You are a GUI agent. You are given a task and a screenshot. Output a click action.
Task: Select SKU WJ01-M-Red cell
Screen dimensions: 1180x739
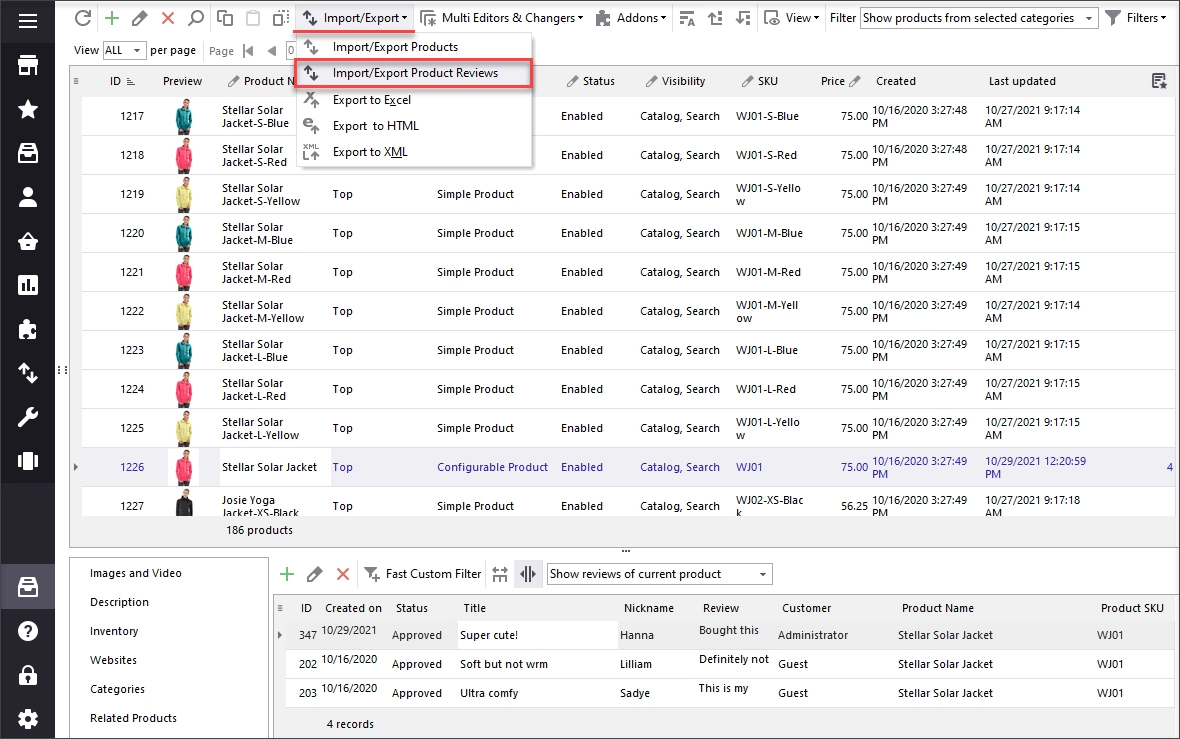[x=768, y=272]
